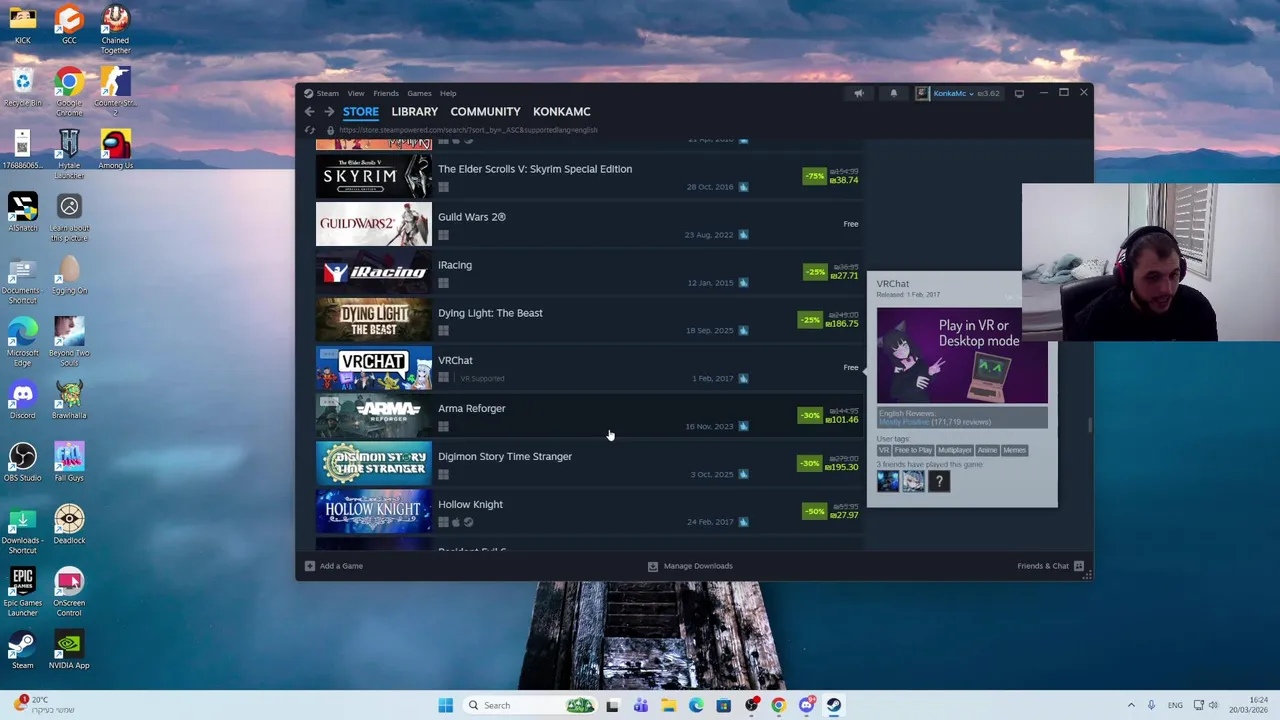This screenshot has height=720, width=1280.
Task: Go forward with Steam's forward arrow
Action: point(328,112)
